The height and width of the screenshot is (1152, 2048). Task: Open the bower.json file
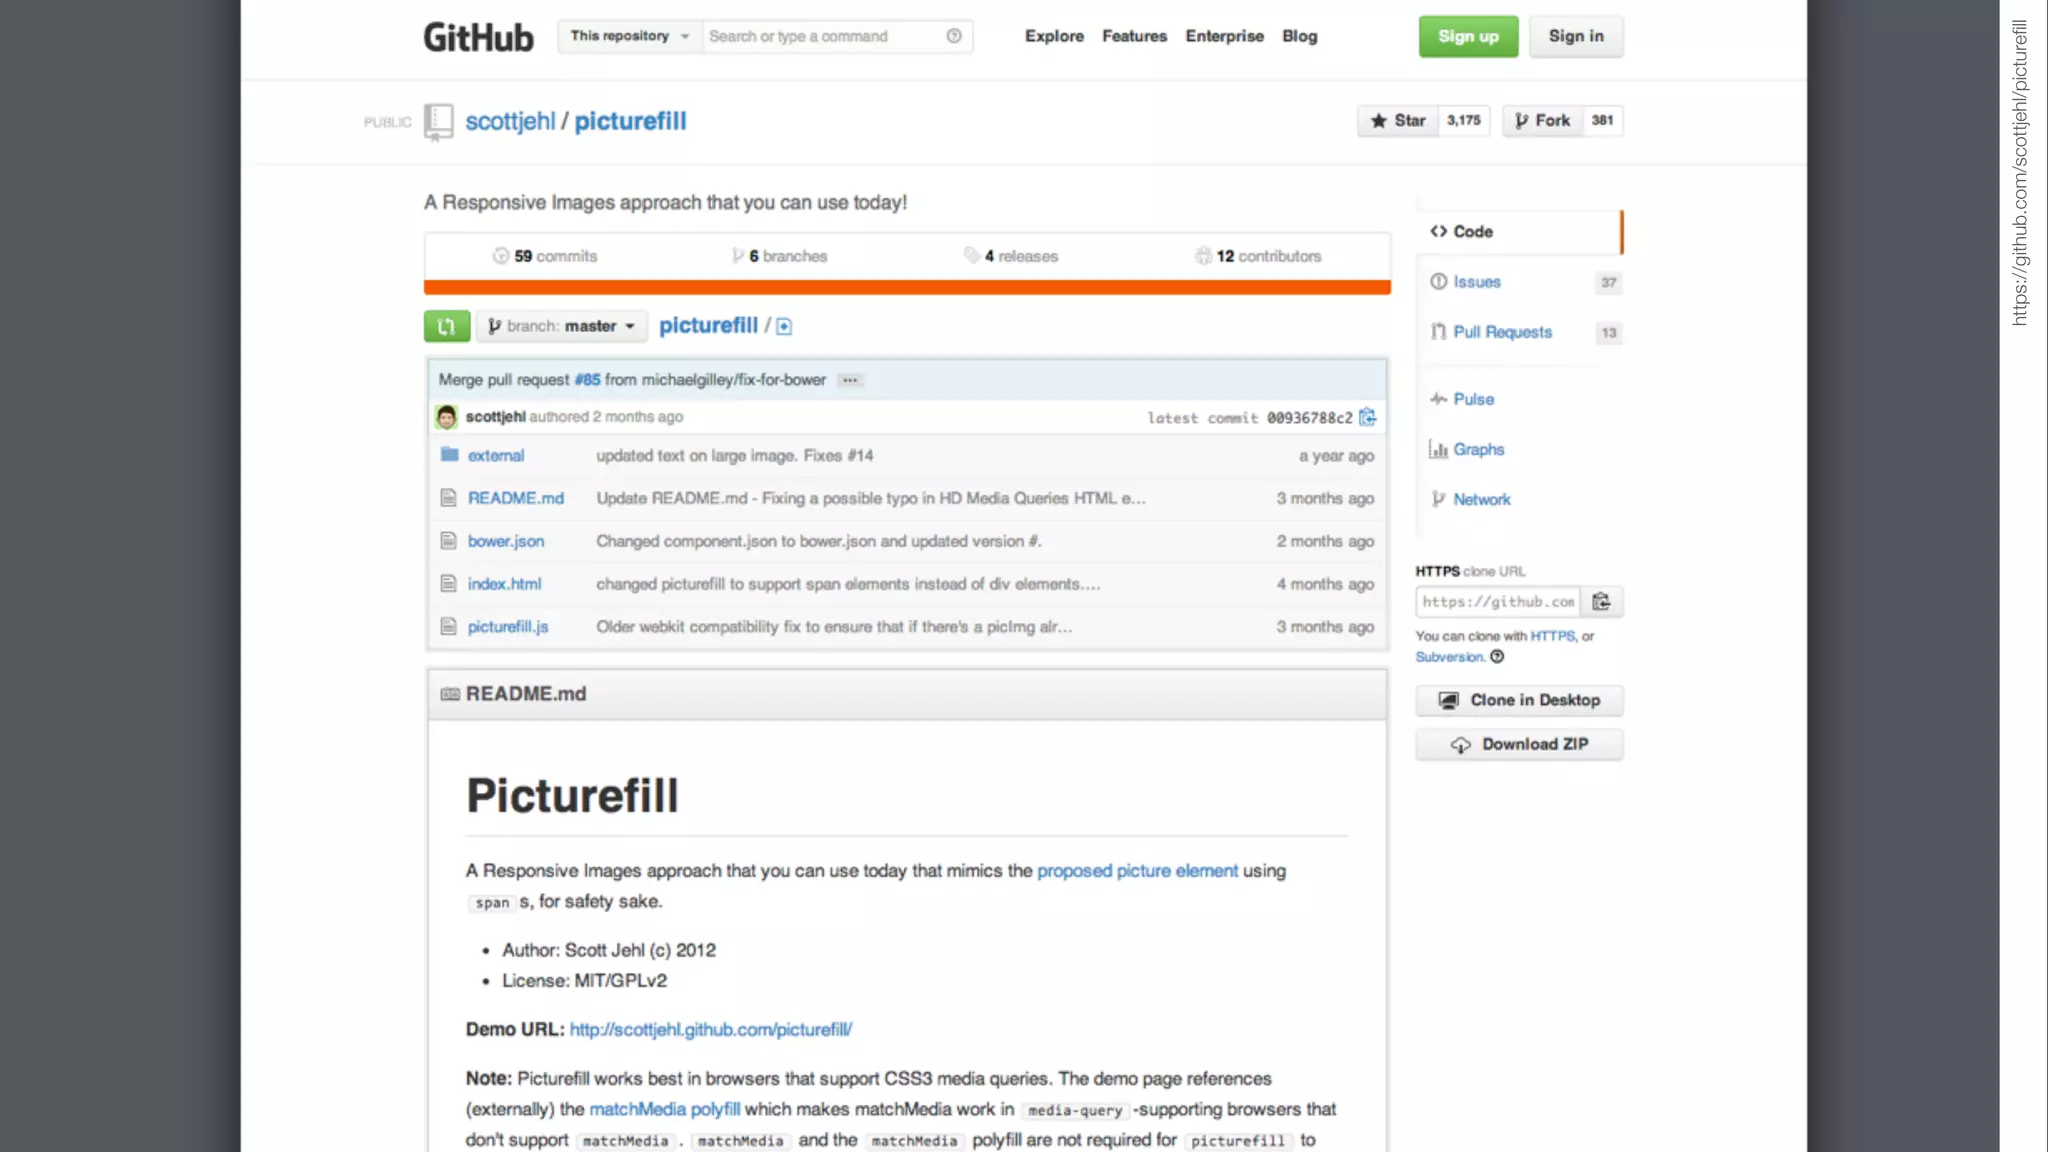coord(506,541)
